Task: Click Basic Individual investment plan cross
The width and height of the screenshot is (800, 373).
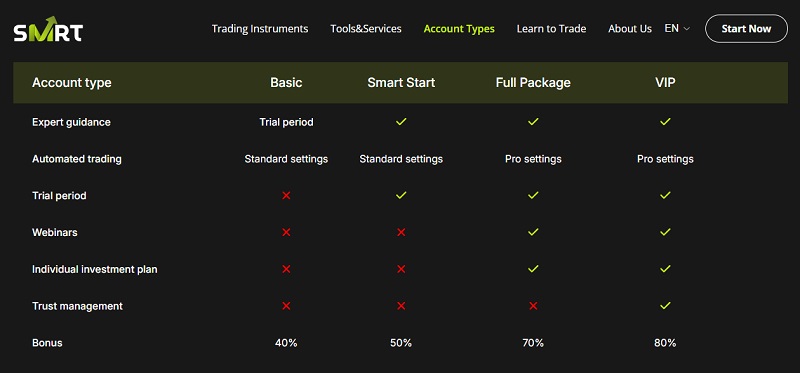Action: 286,269
